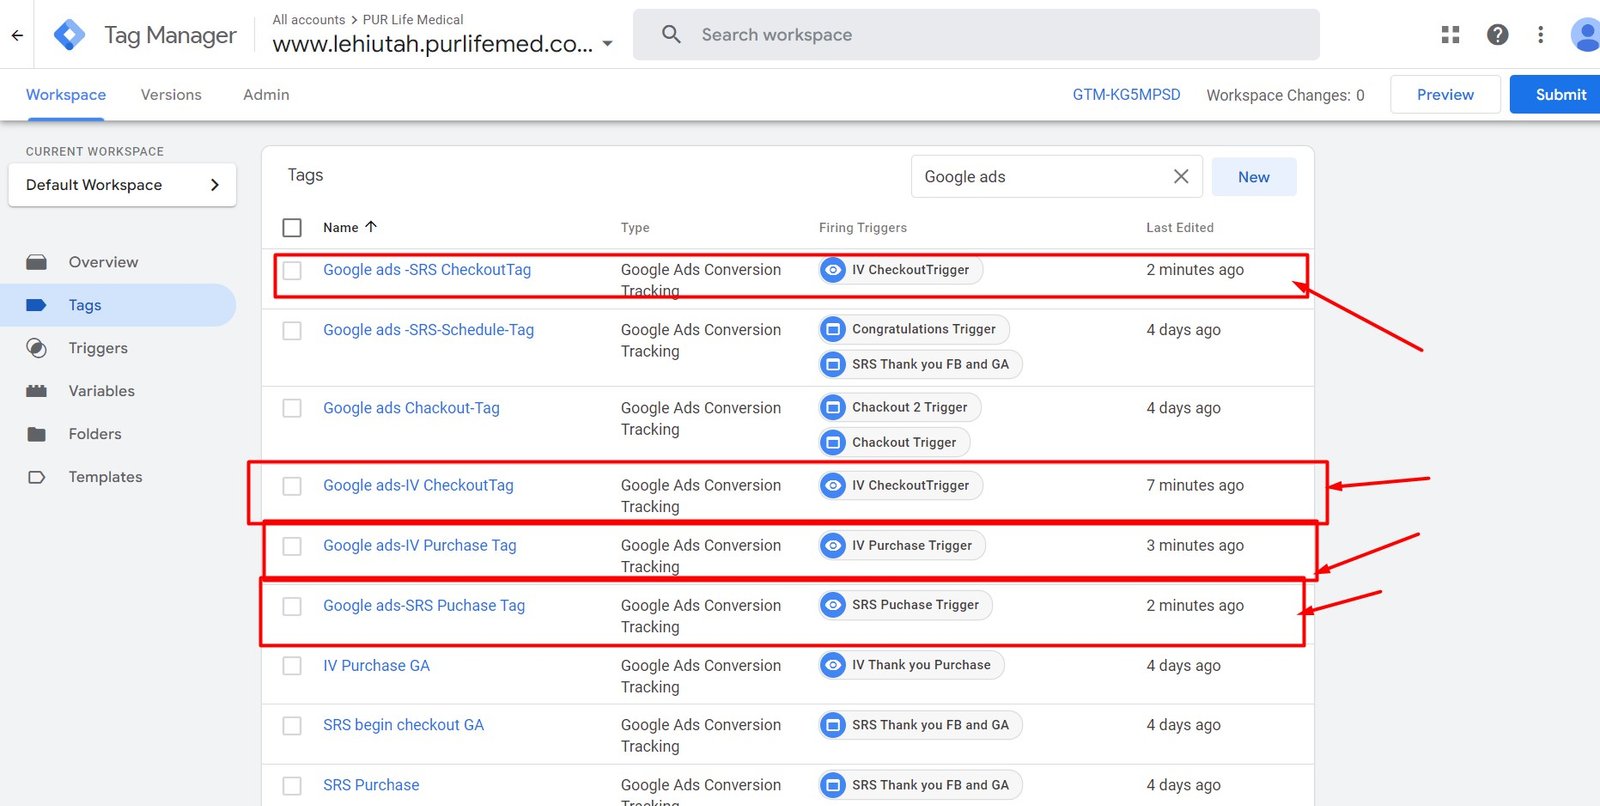Click the eye icon of IV Purchase Trigger
1600x806 pixels.
click(833, 545)
